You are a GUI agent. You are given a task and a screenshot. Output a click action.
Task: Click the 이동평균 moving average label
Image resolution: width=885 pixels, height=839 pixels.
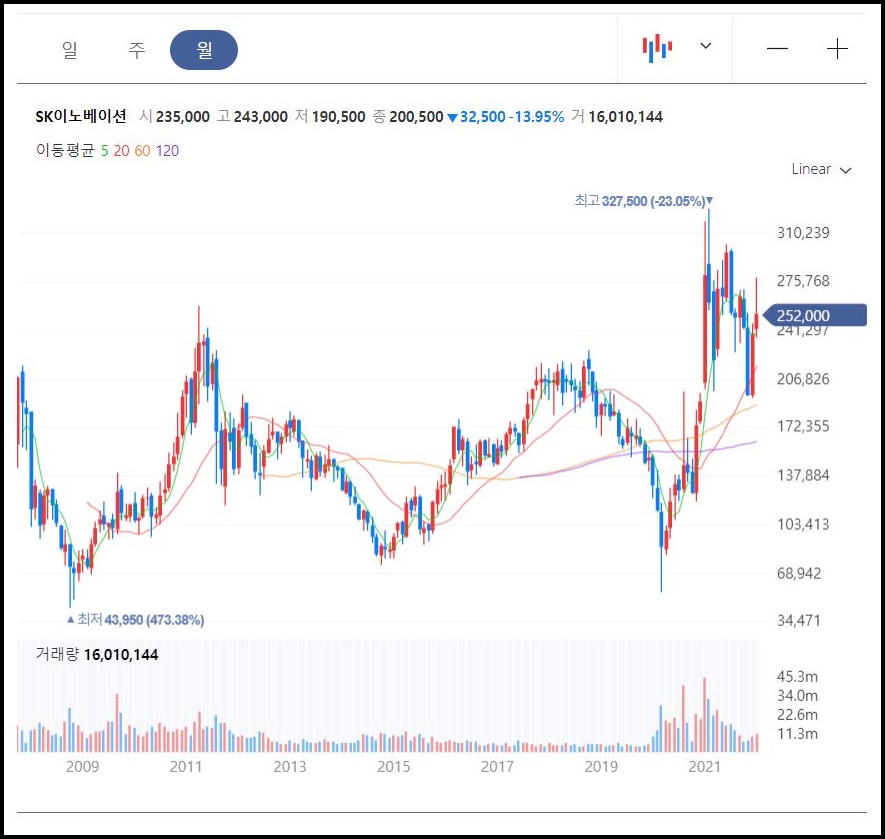(x=65, y=150)
